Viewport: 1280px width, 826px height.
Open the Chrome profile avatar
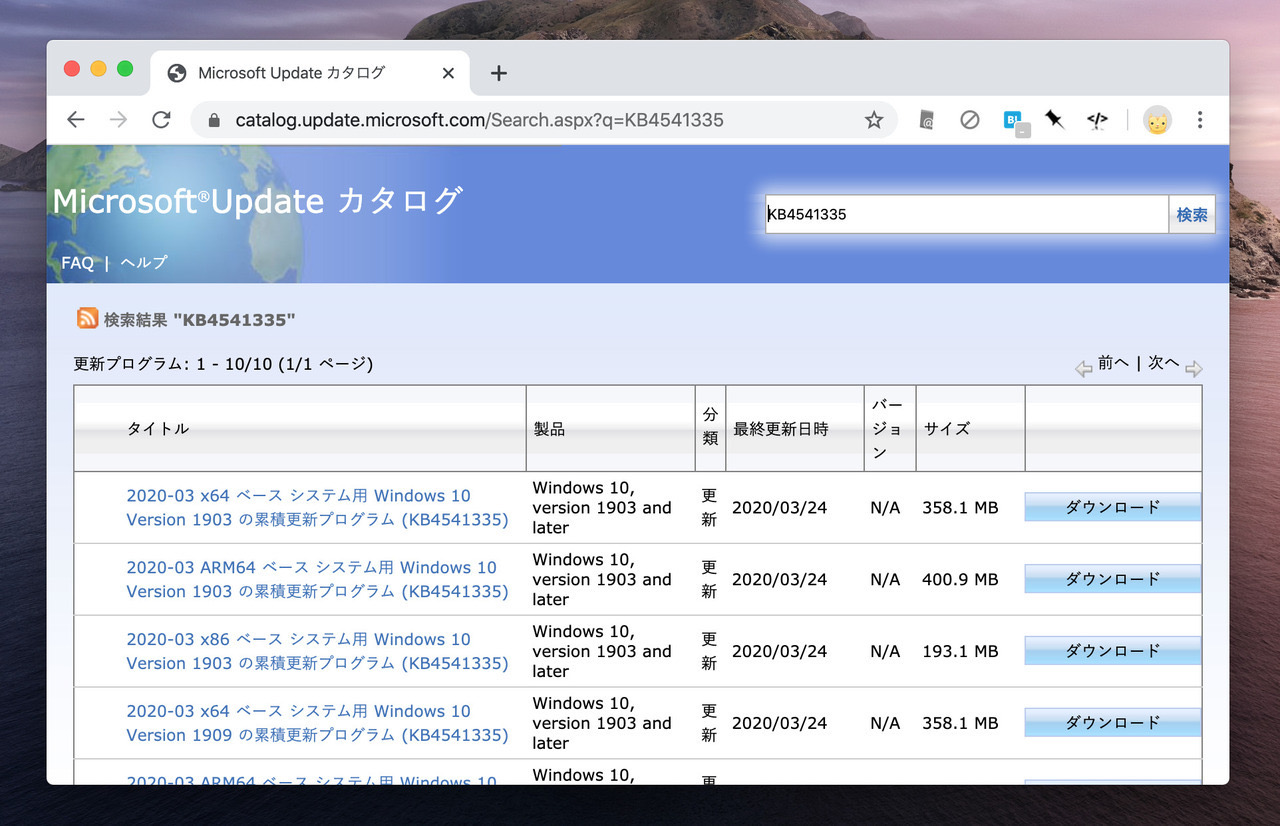coord(1157,120)
